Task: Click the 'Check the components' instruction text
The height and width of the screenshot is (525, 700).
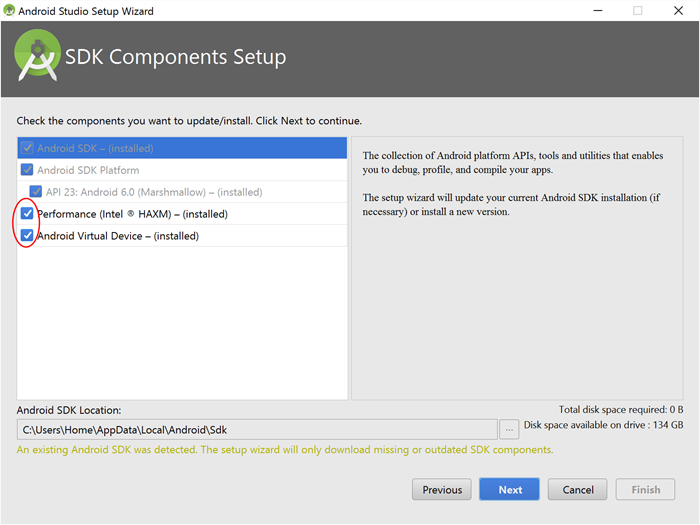Action: (x=189, y=121)
